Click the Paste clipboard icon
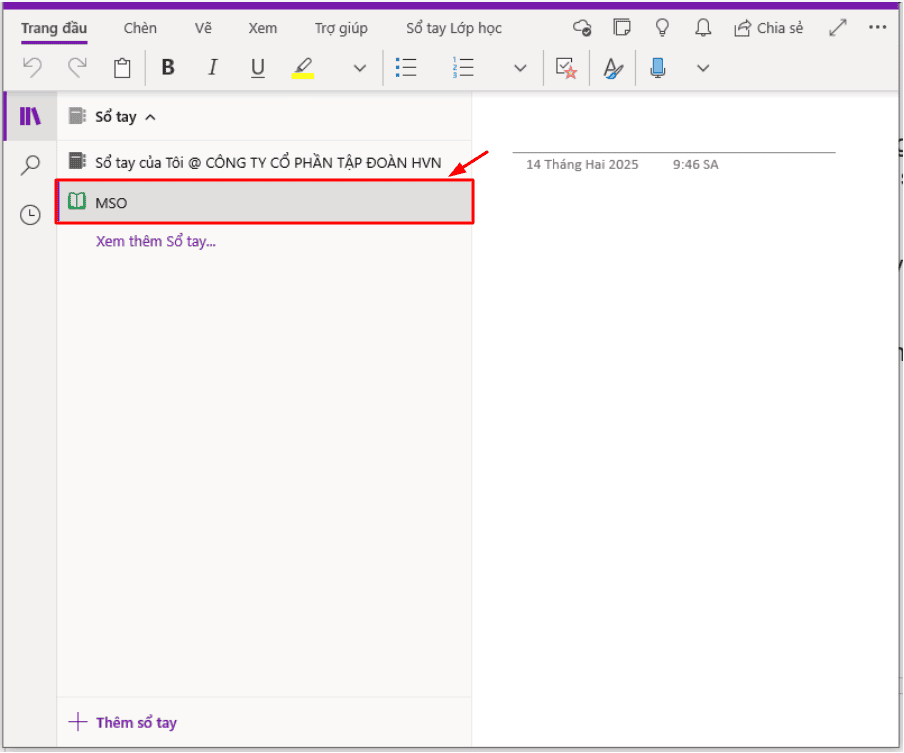904x753 pixels. [x=122, y=68]
